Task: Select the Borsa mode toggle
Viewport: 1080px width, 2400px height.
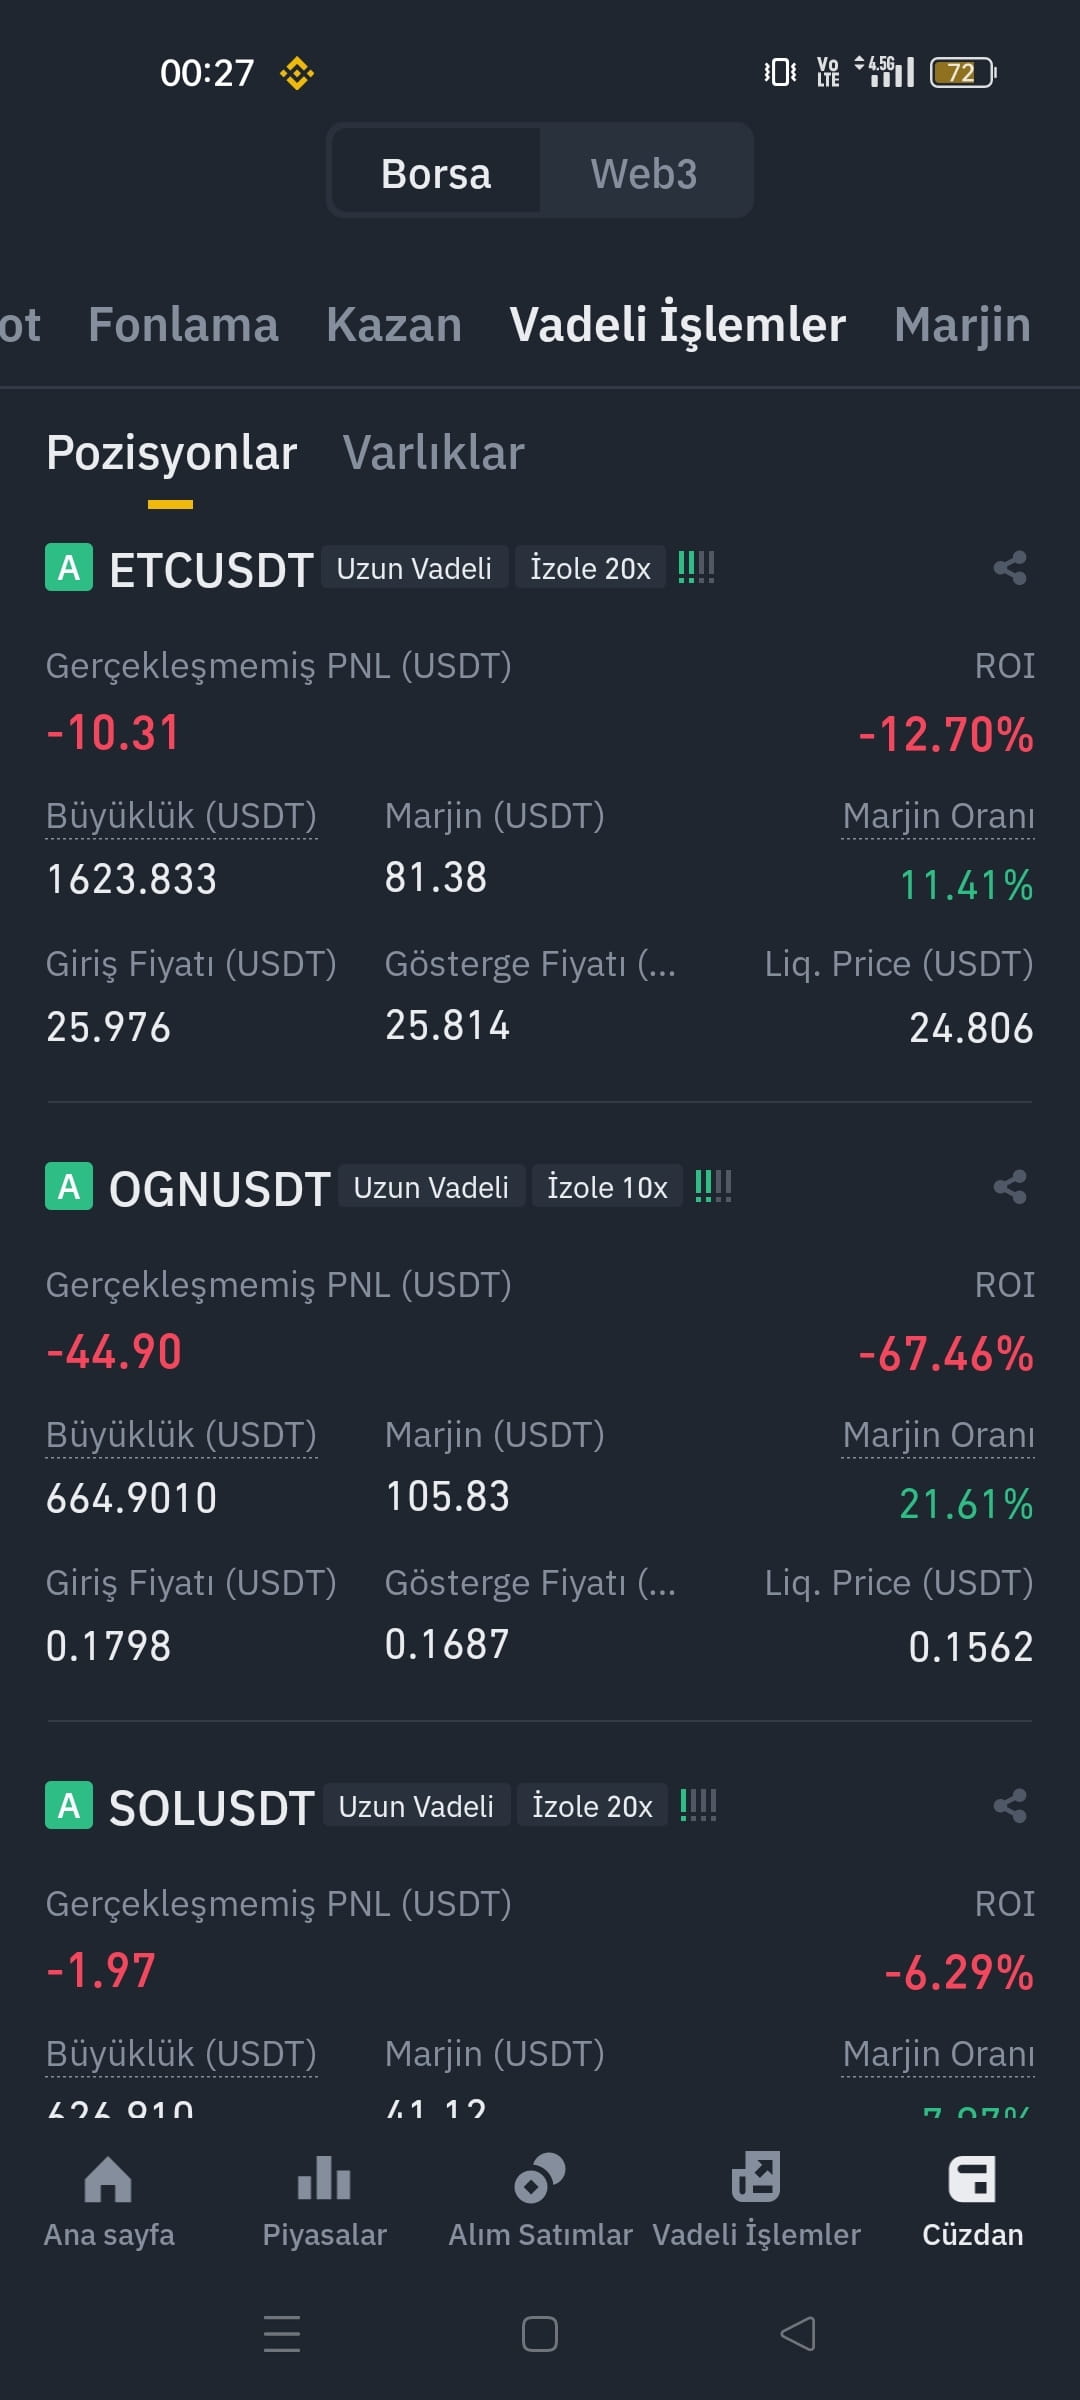Action: click(436, 171)
